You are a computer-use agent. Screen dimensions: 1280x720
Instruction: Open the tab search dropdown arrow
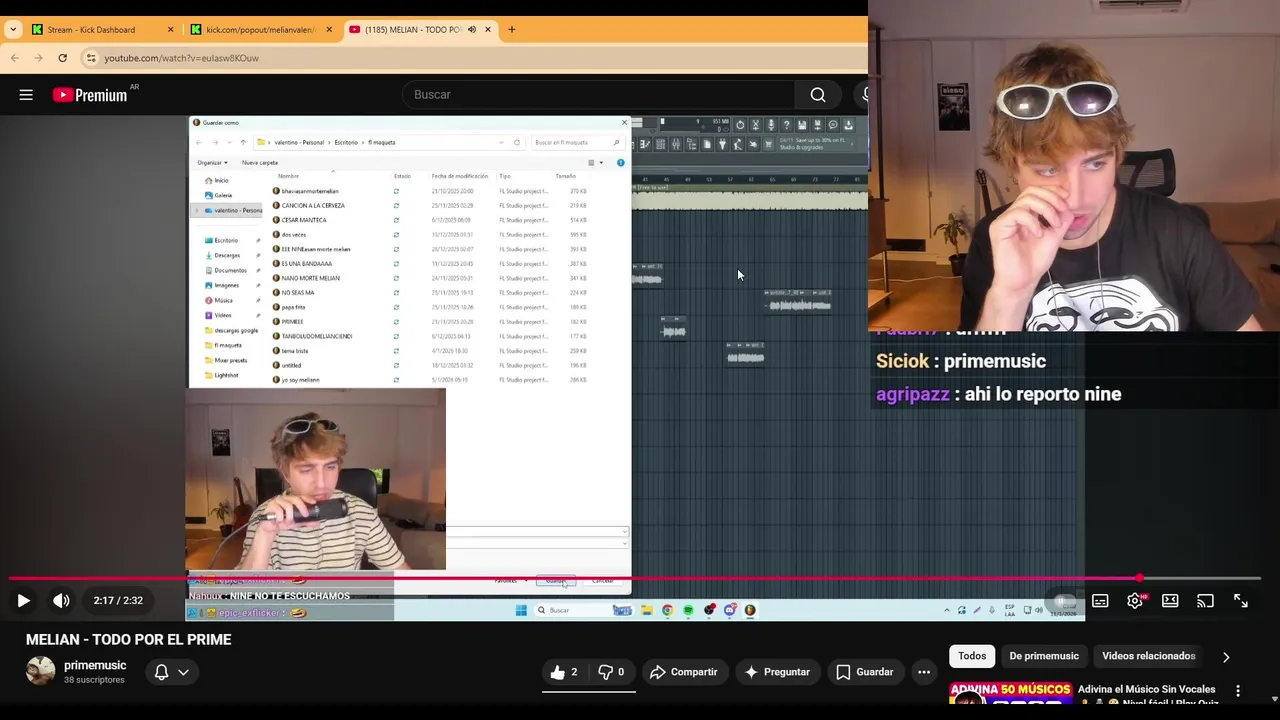coord(13,30)
